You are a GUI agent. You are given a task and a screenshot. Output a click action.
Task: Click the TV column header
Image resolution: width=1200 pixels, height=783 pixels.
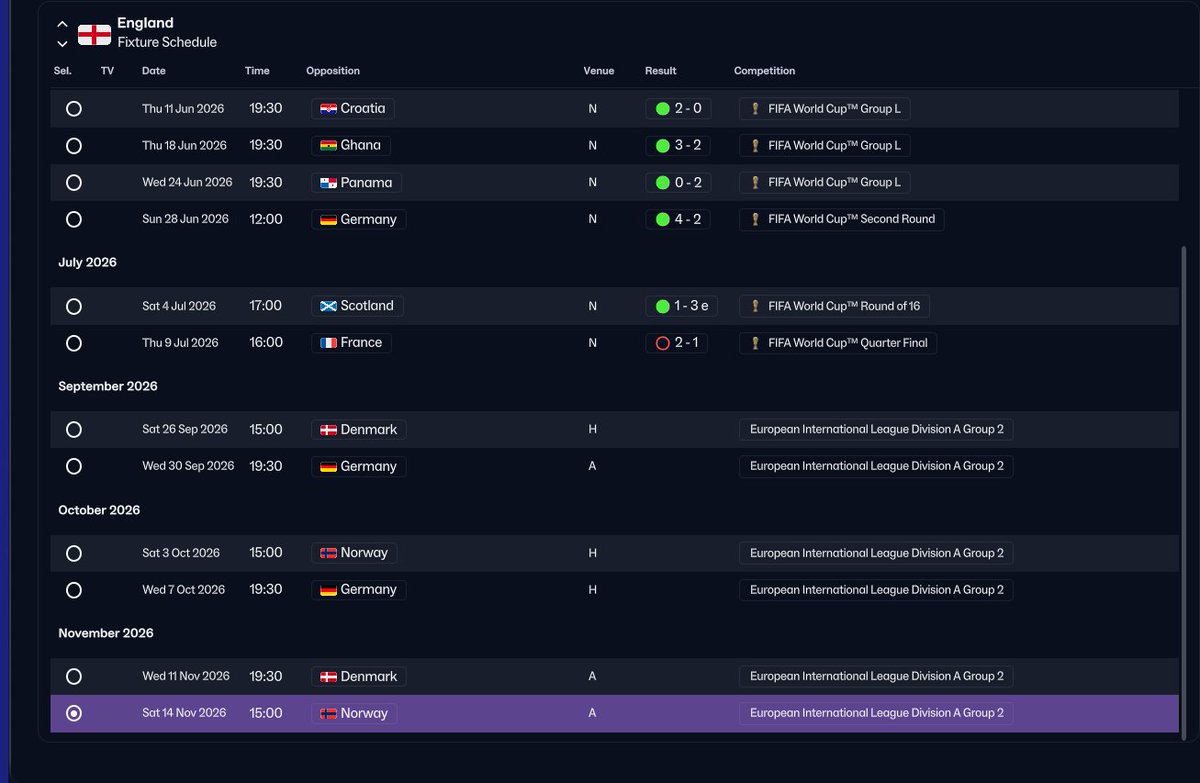107,71
